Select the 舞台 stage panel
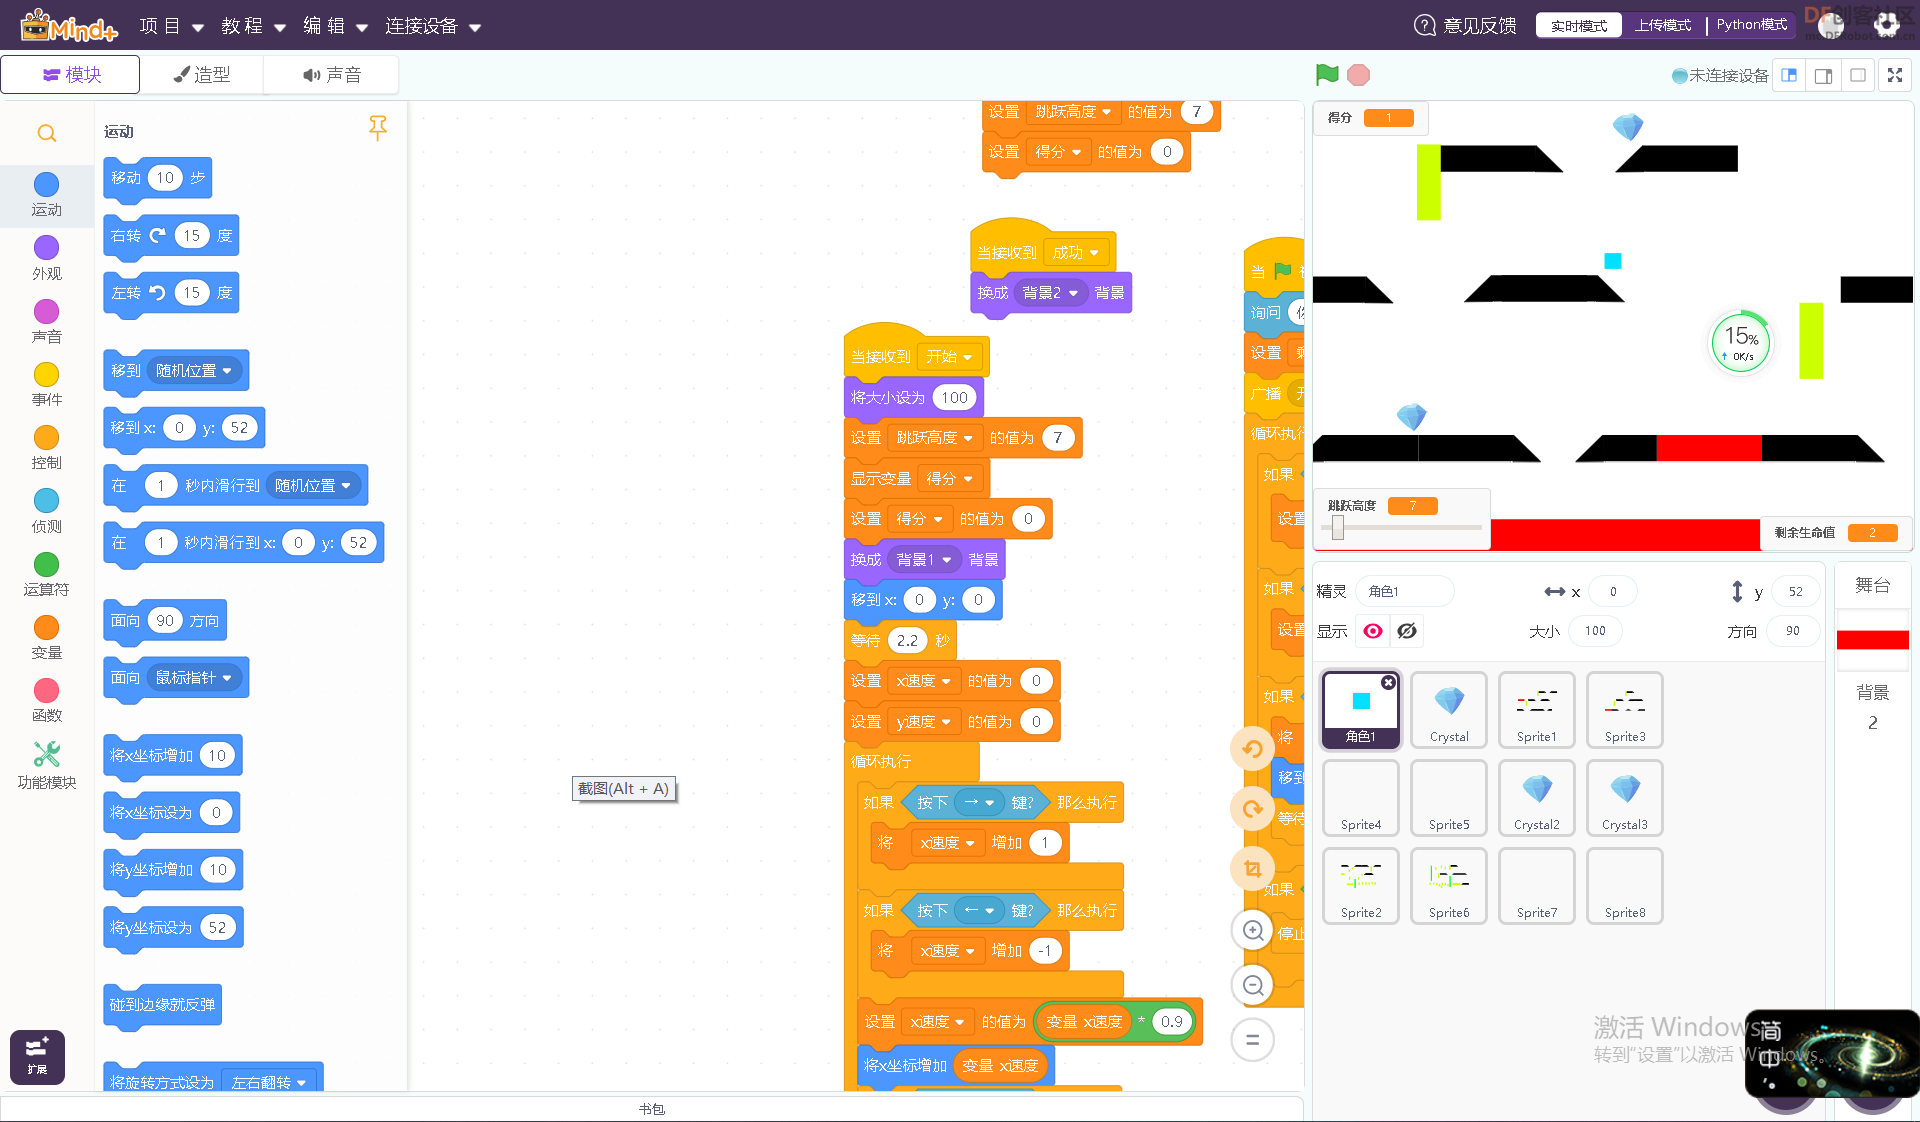 point(1873,586)
